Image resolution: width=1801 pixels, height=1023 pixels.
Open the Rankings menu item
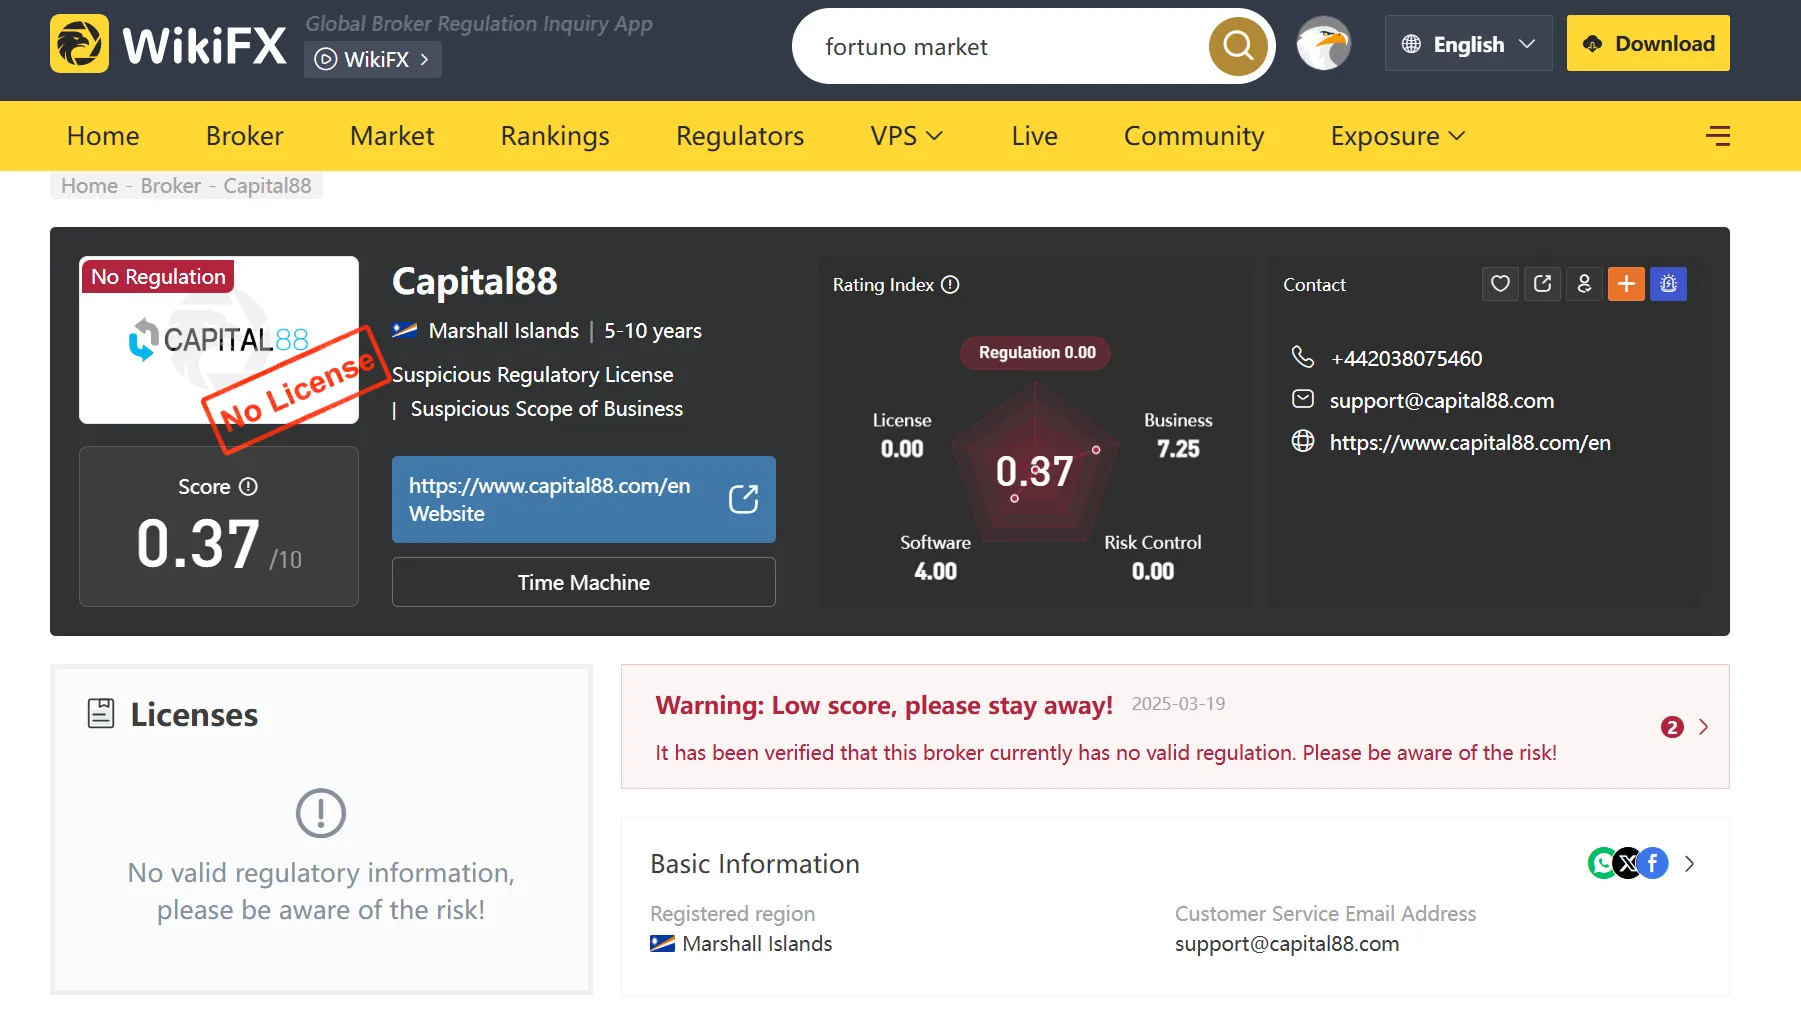coord(555,136)
